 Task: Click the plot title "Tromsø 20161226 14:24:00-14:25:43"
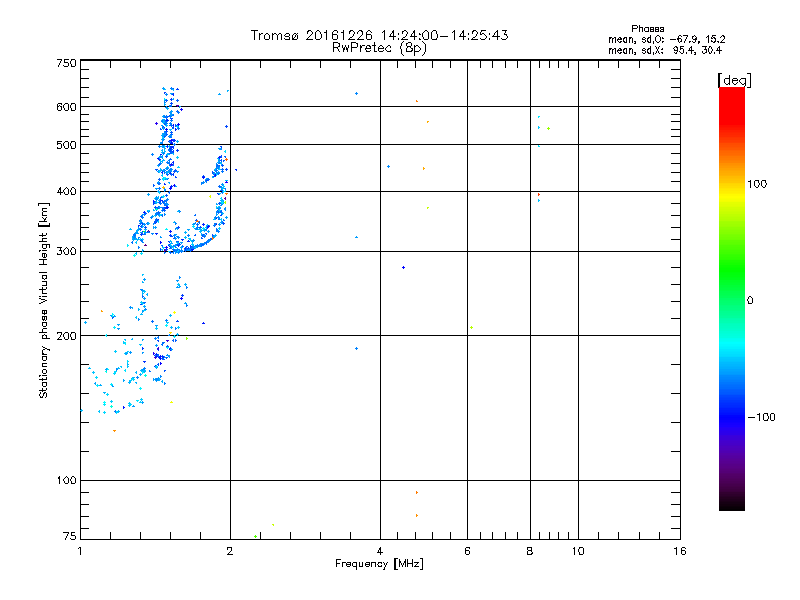click(x=379, y=35)
